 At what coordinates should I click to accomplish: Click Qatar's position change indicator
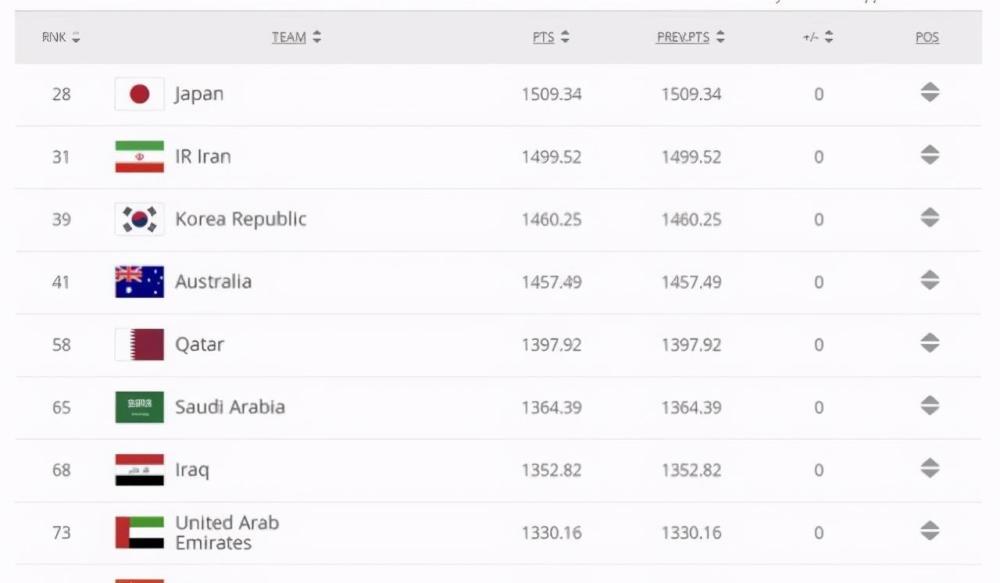click(930, 343)
